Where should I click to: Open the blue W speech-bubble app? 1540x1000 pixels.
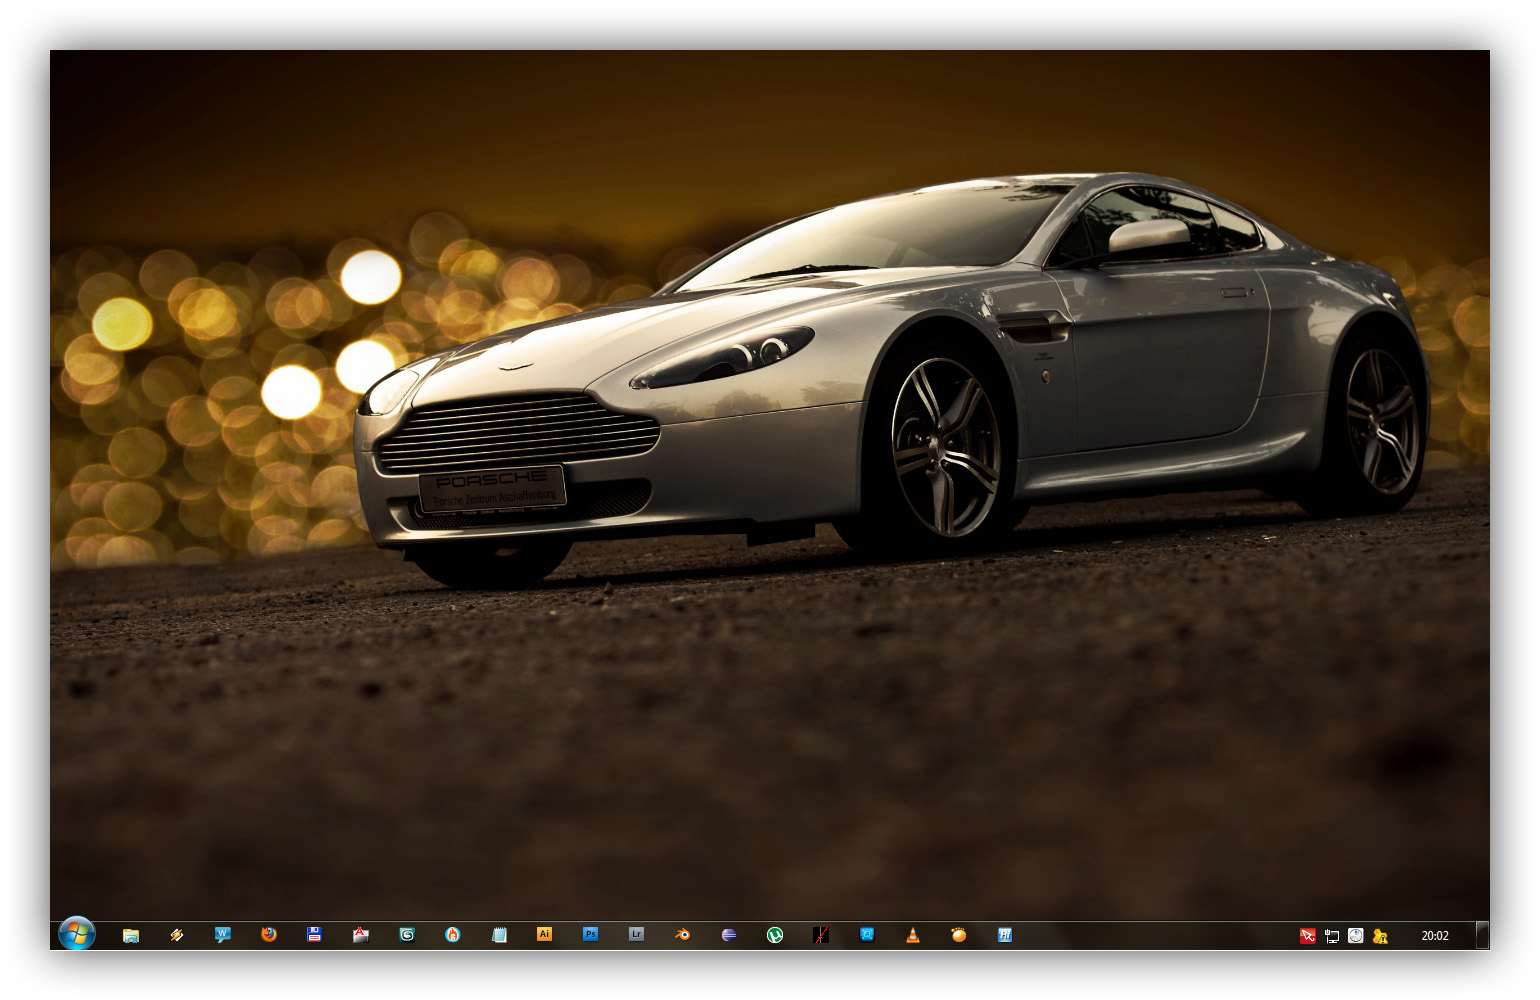(223, 935)
